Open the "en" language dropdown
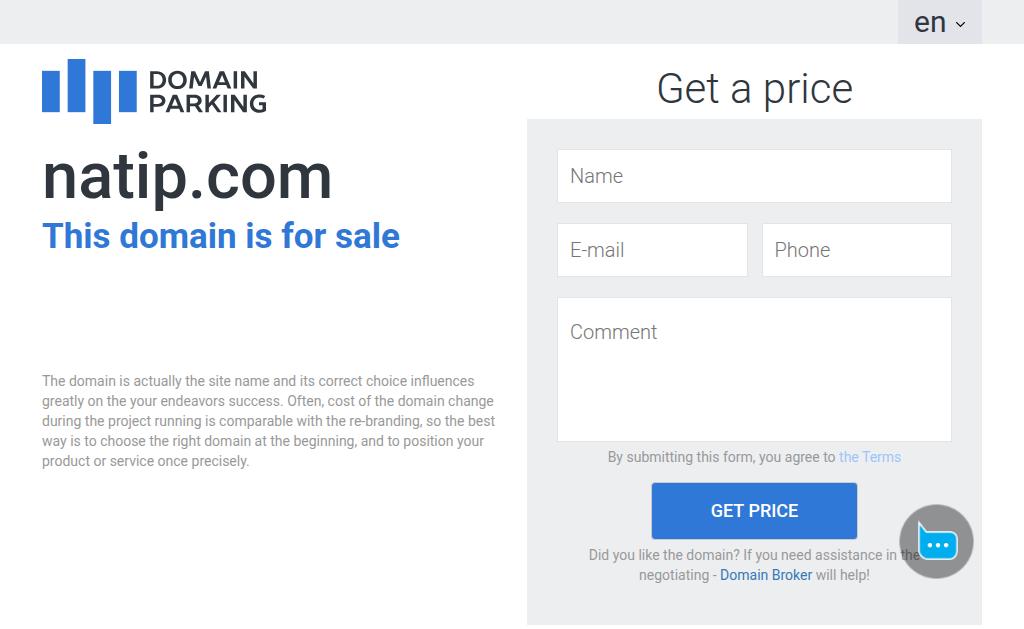The width and height of the screenshot is (1024, 629). tap(939, 22)
